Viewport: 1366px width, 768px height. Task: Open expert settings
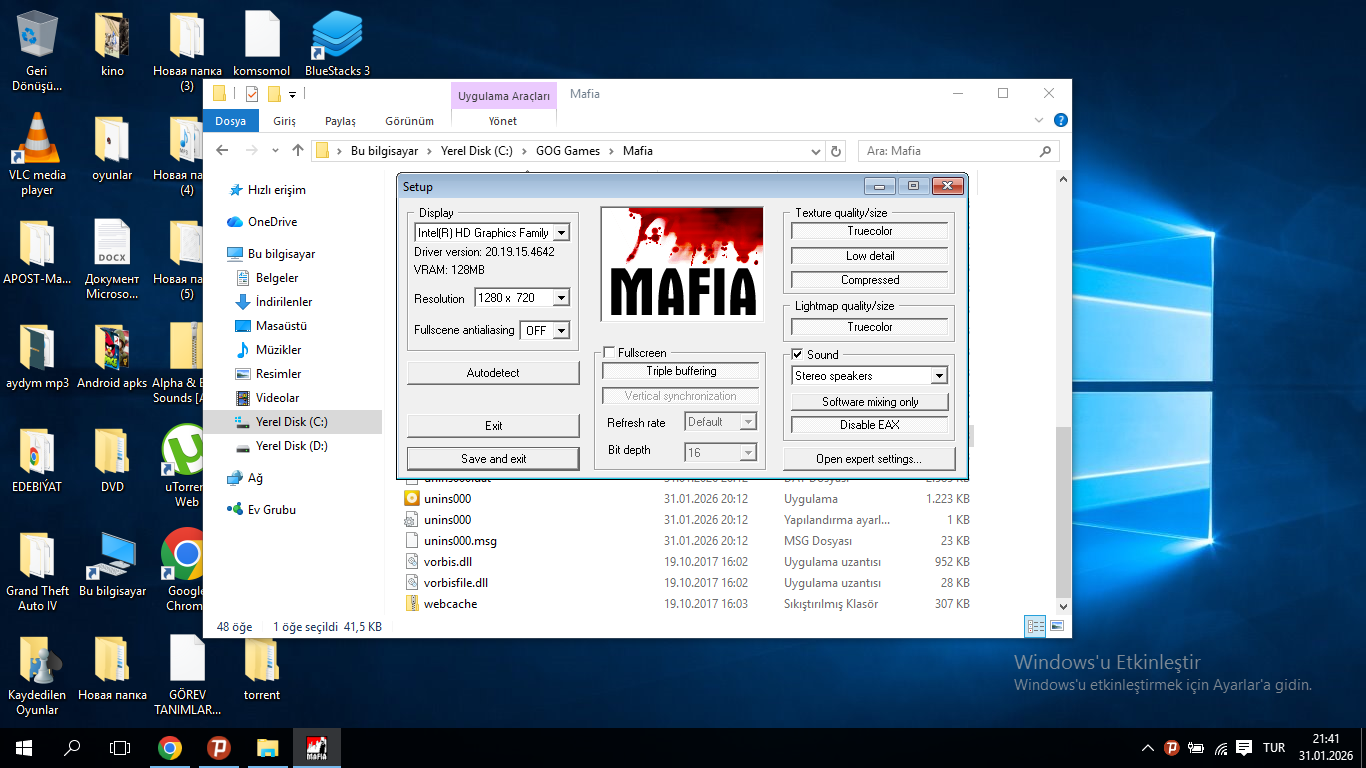(869, 459)
